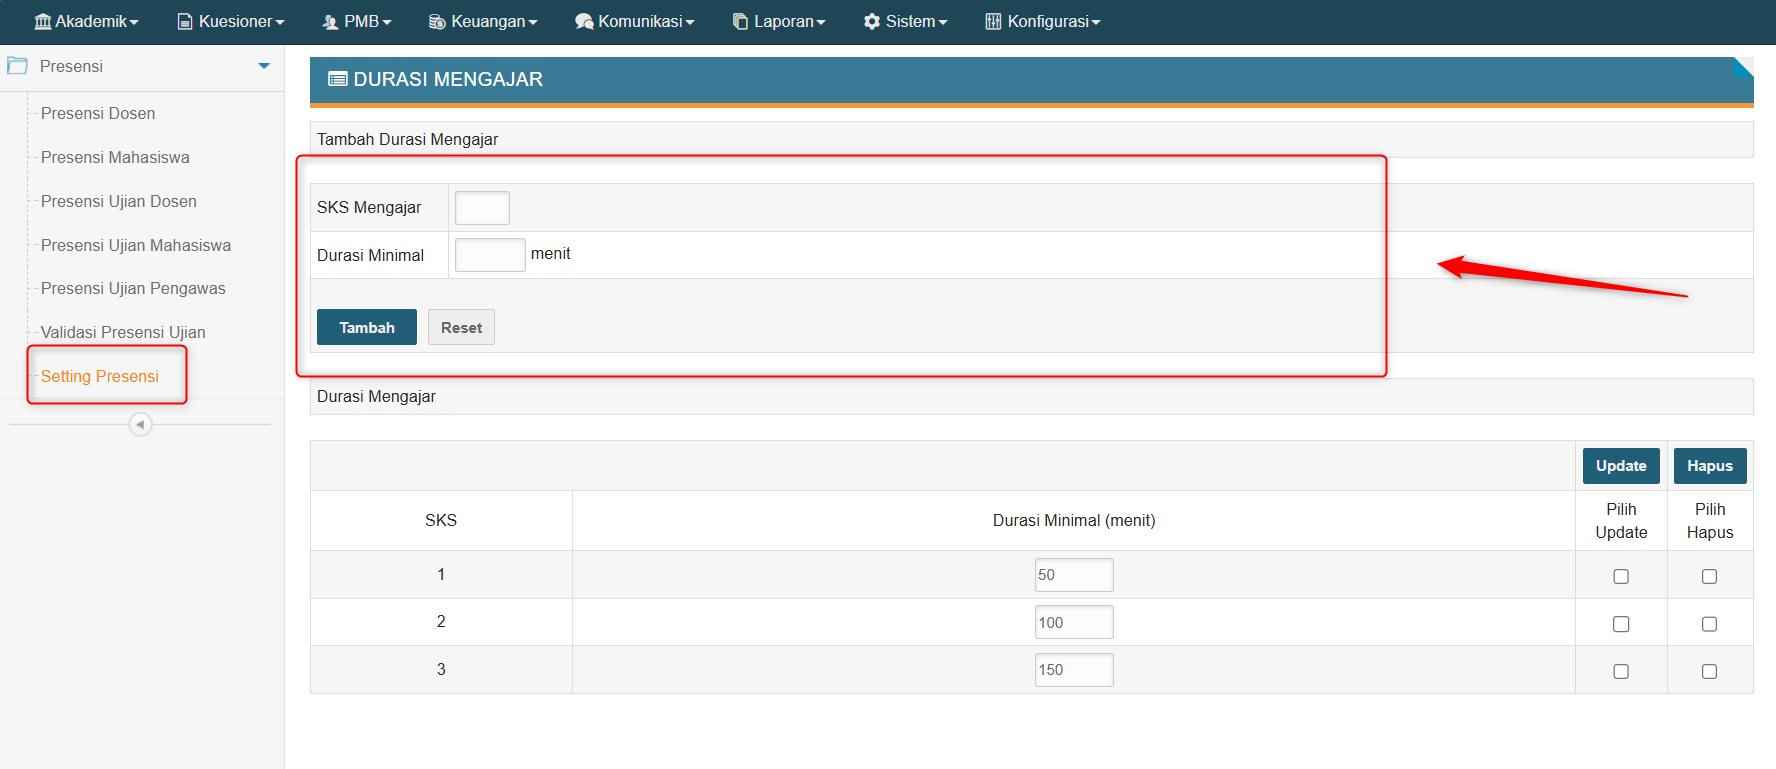Click the Sistem gear icon
Image resolution: width=1776 pixels, height=769 pixels.
[872, 22]
